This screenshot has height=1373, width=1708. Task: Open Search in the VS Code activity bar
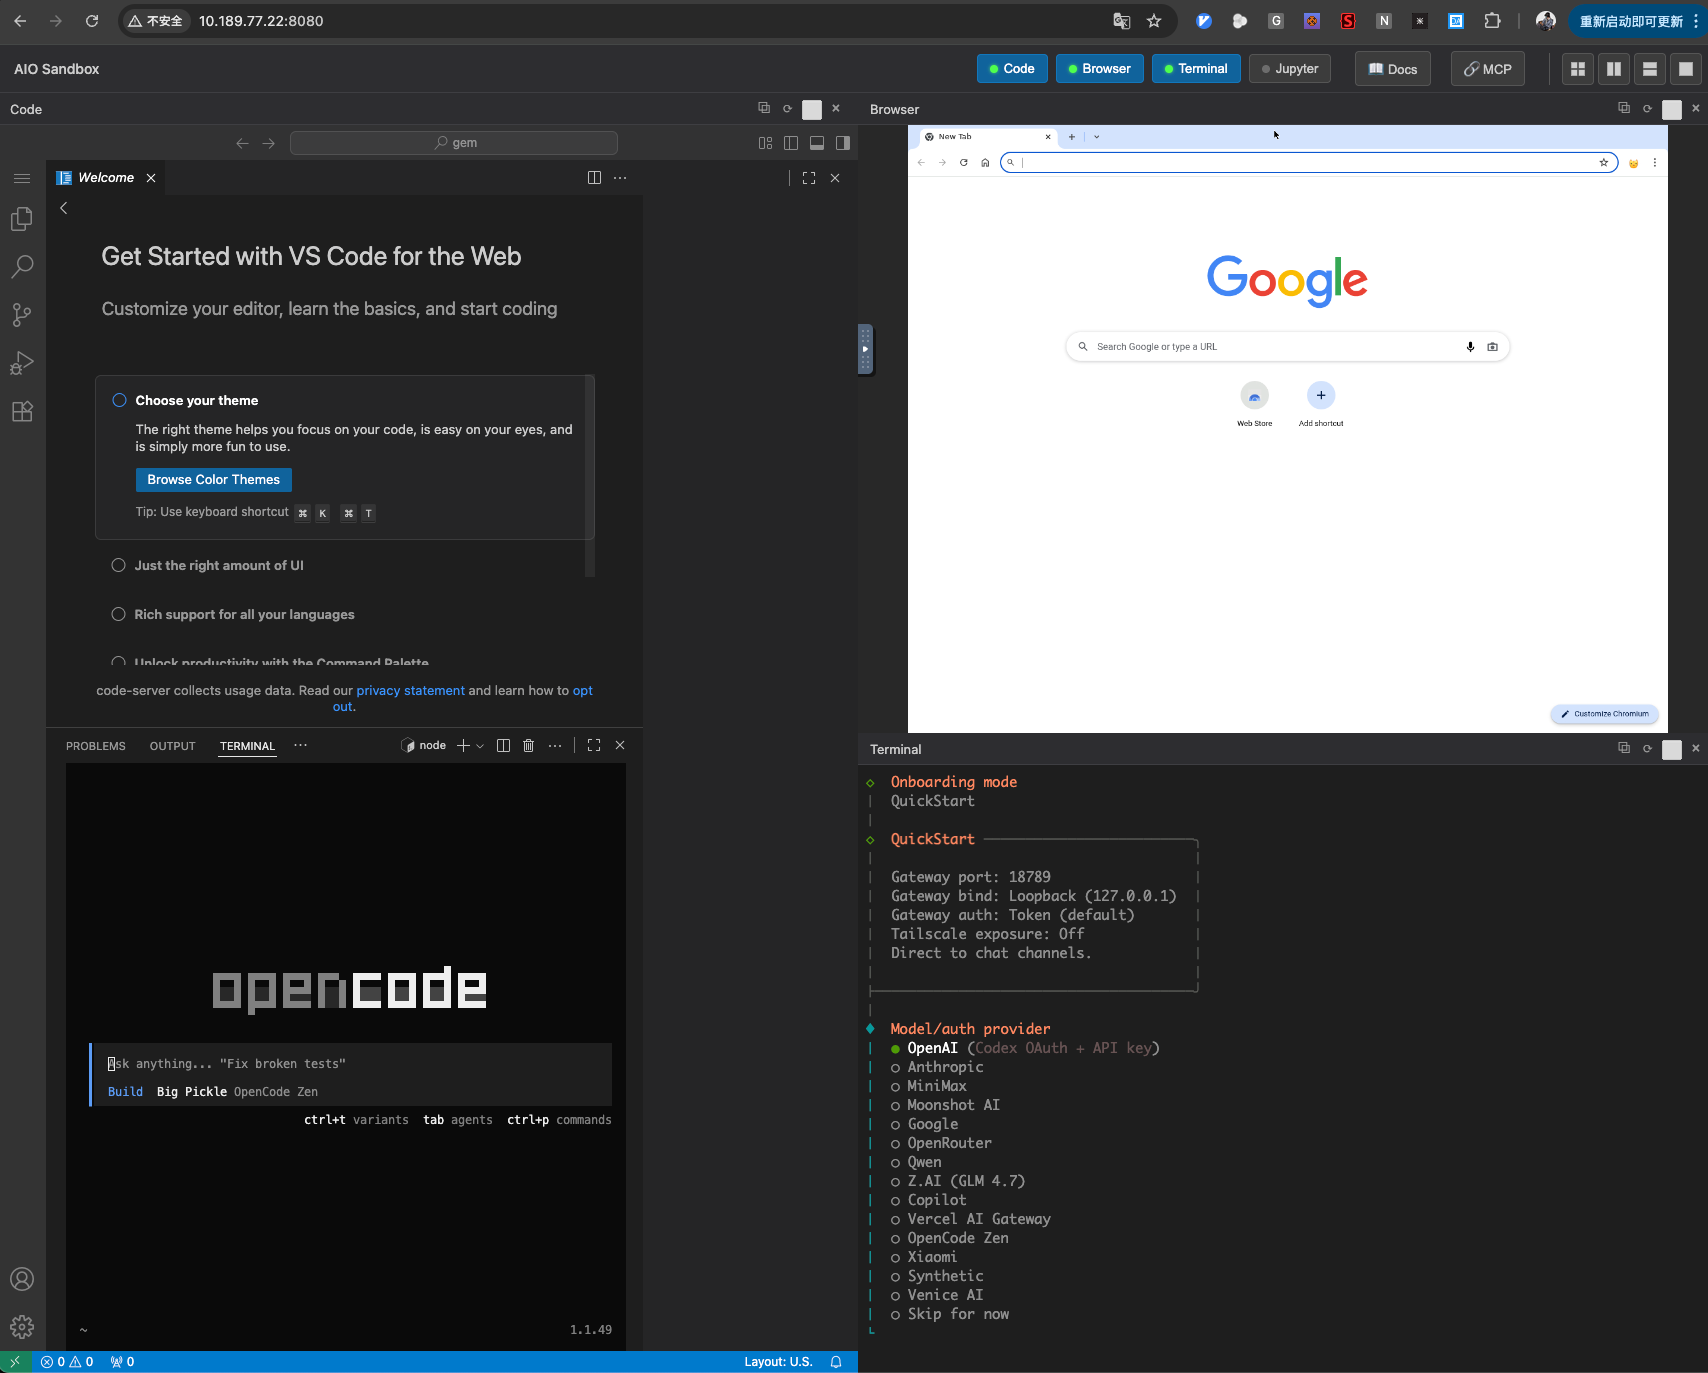click(22, 267)
